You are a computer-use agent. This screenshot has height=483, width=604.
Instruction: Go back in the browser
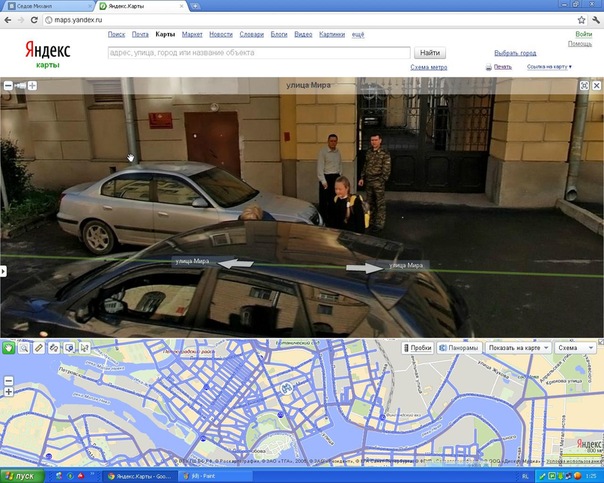click(x=8, y=20)
